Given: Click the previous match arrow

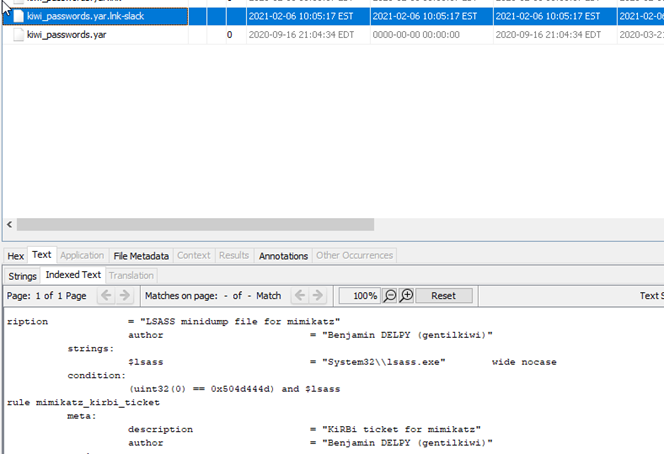Looking at the screenshot, I should pos(296,296).
